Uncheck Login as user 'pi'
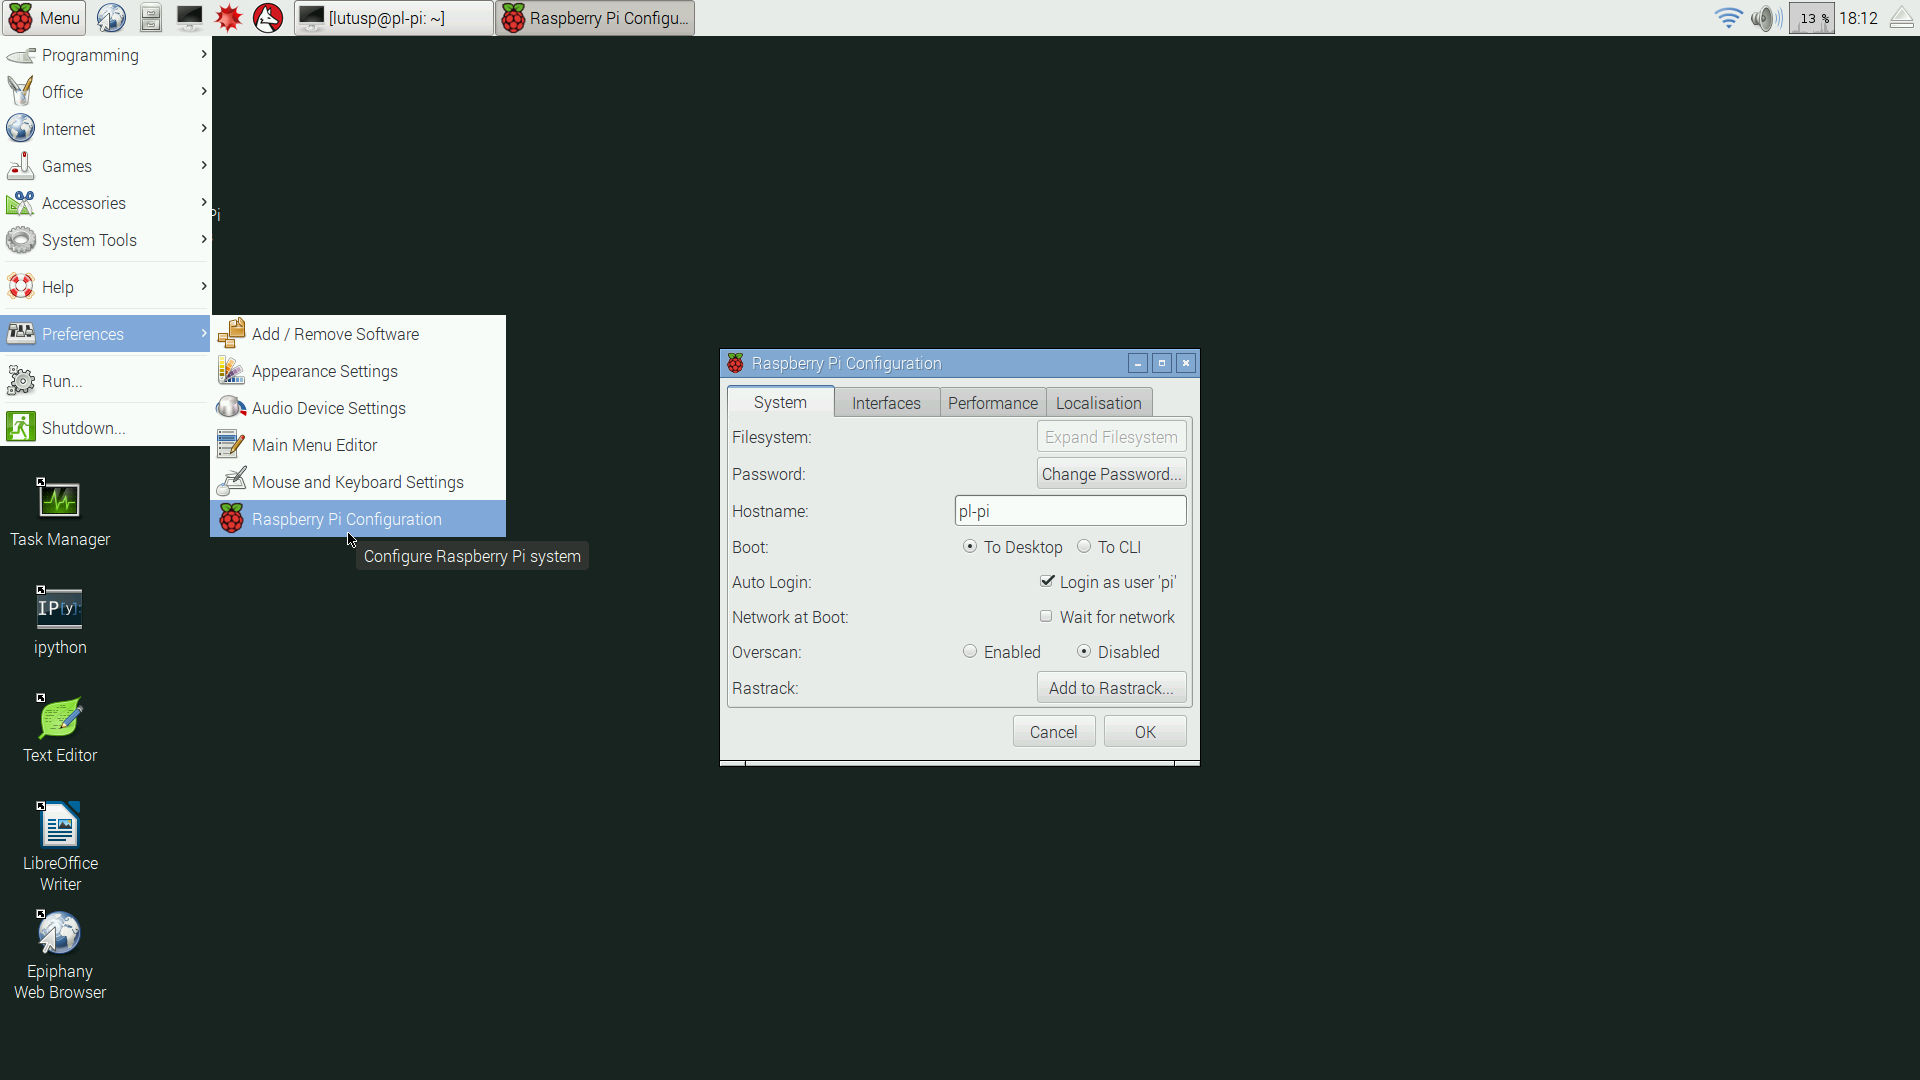Screen dimensions: 1920x1080 1047,582
